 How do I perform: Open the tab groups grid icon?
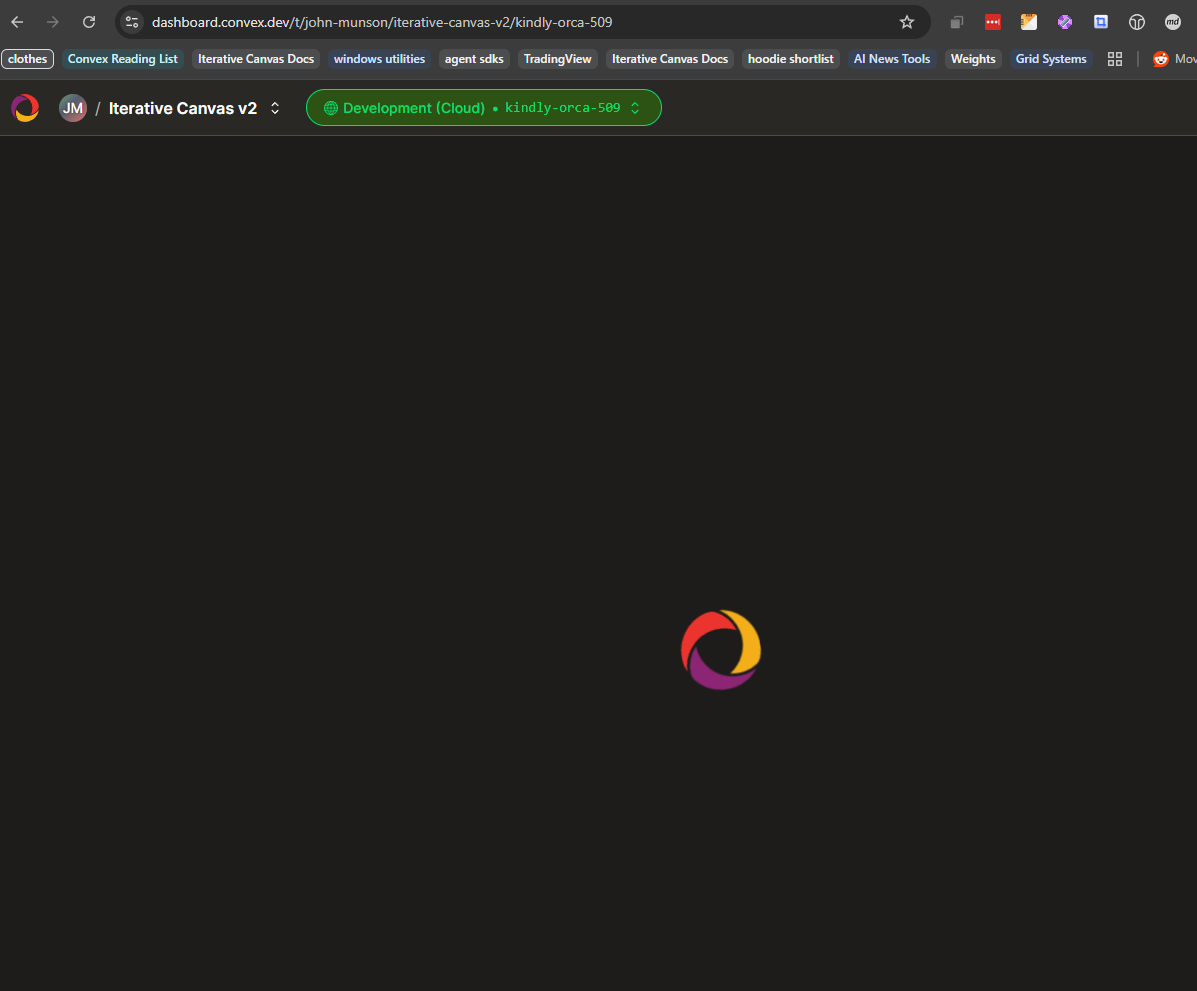[1115, 59]
